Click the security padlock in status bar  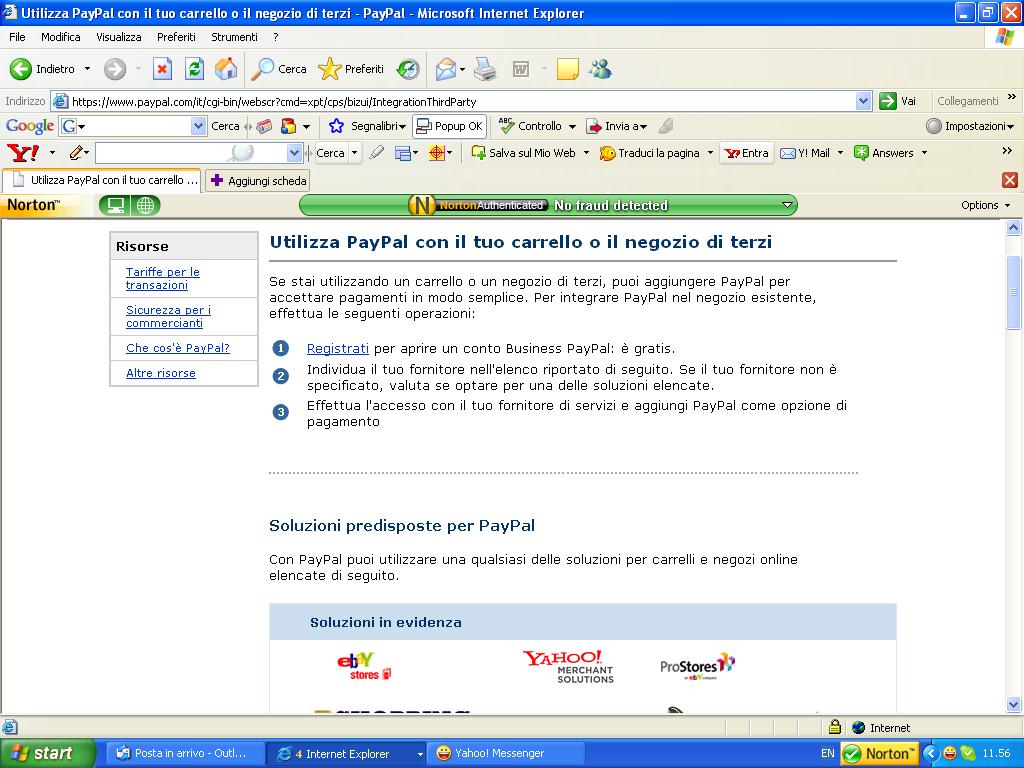(x=834, y=727)
